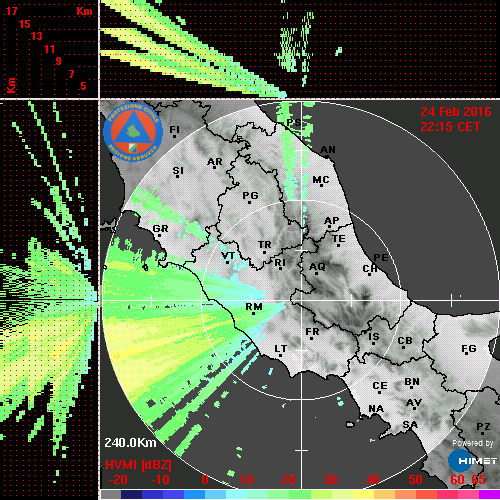
Task: Click the 22:15 CET timestamp
Action: 450,127
